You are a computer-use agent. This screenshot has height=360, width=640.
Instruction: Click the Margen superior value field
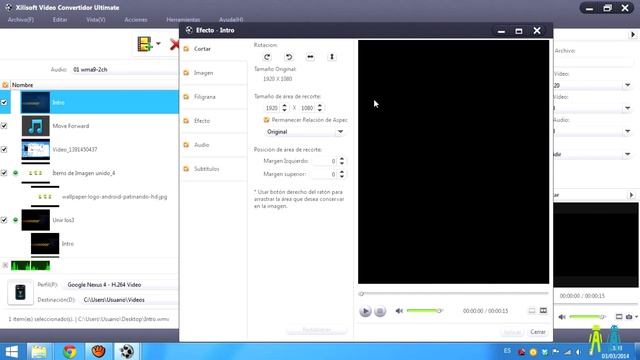[324, 174]
